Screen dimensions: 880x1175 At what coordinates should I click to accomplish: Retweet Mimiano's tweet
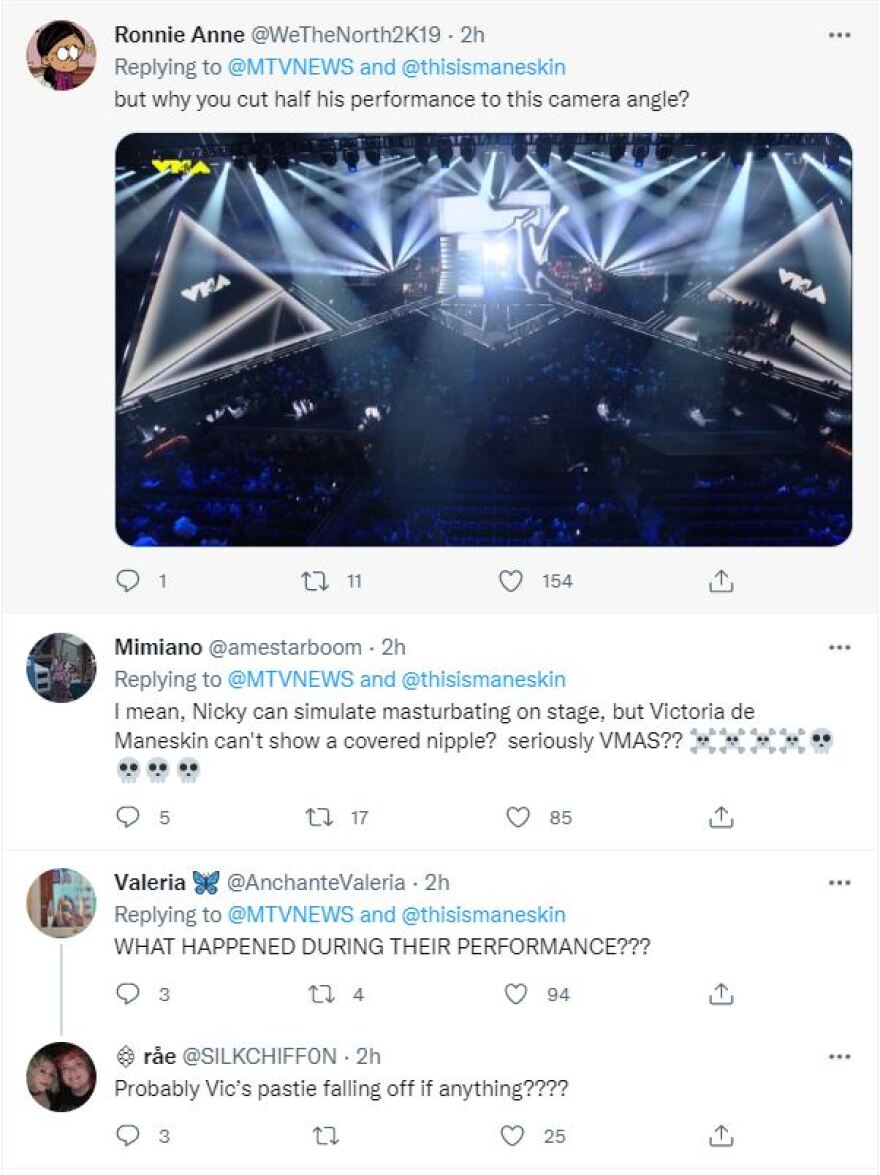coord(317,818)
